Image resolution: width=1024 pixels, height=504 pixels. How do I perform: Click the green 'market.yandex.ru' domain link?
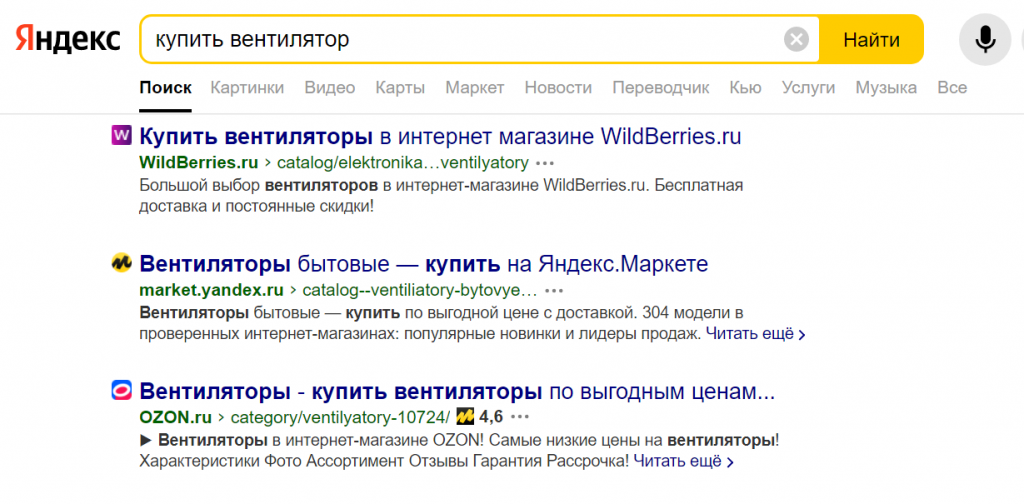[x=212, y=289]
